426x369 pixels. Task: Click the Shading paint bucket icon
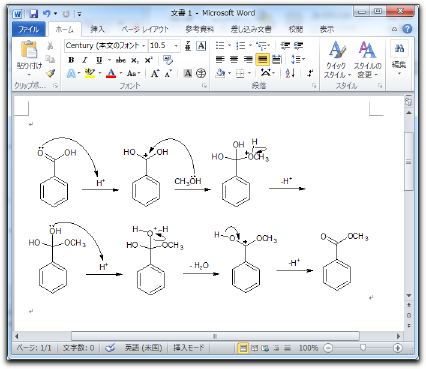pyautogui.click(x=220, y=73)
